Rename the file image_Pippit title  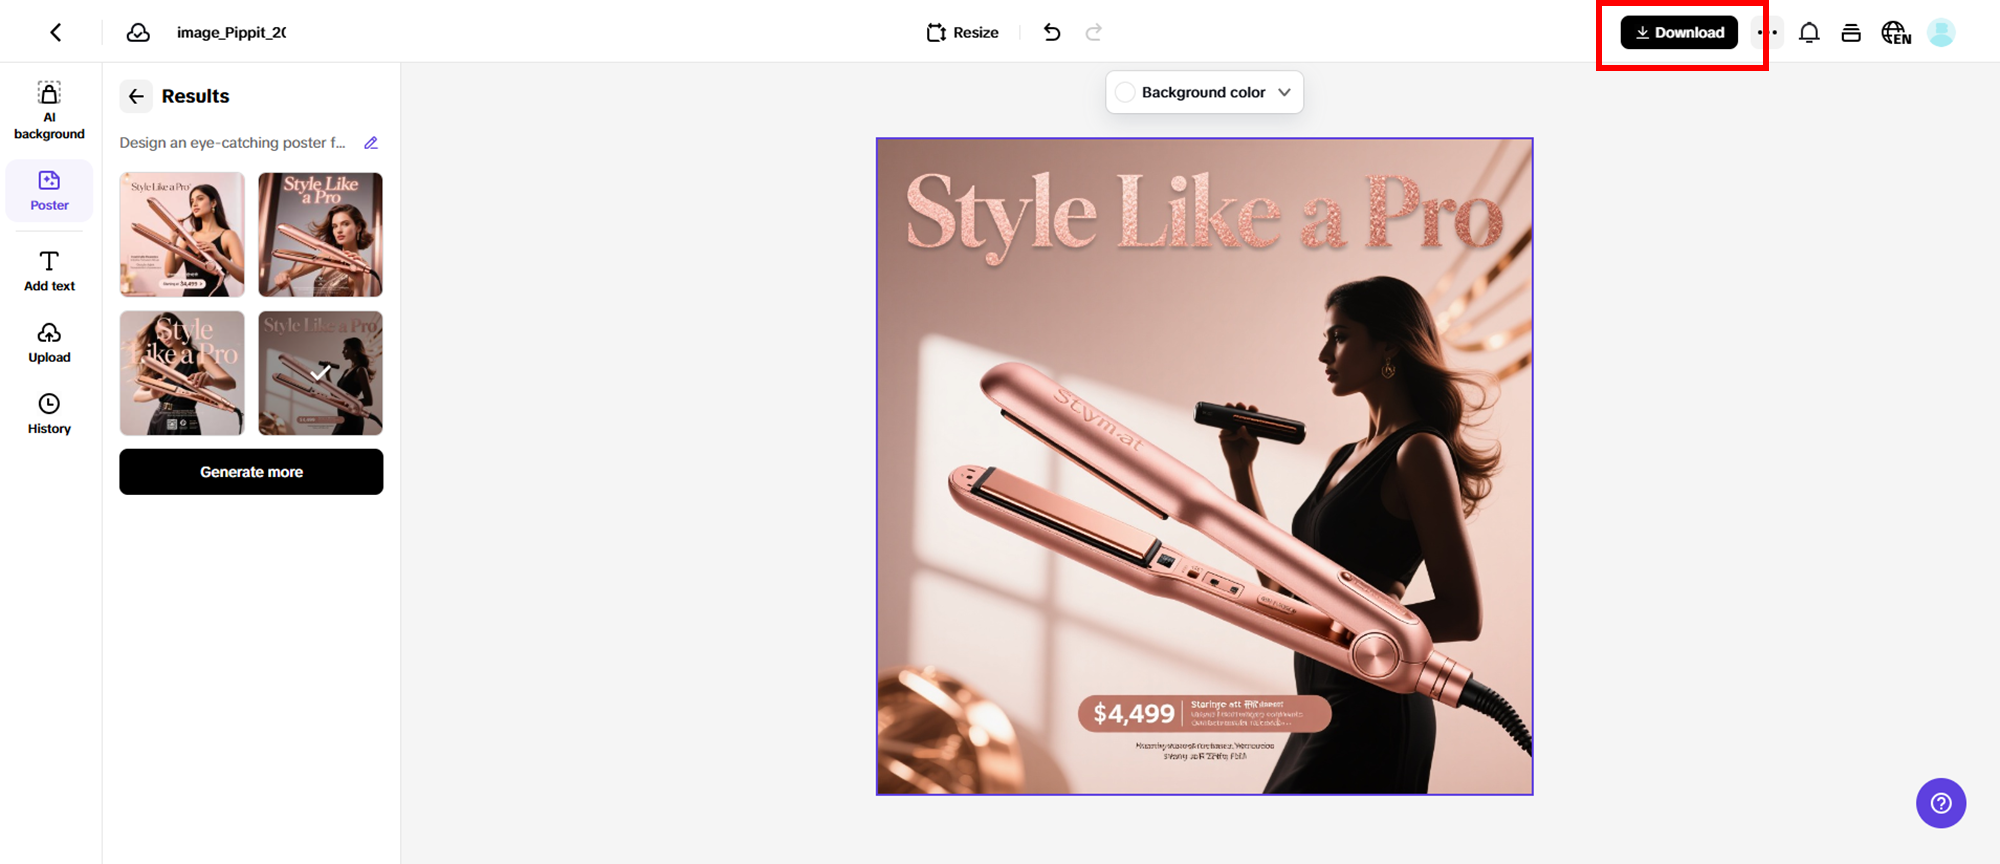[x=231, y=32]
